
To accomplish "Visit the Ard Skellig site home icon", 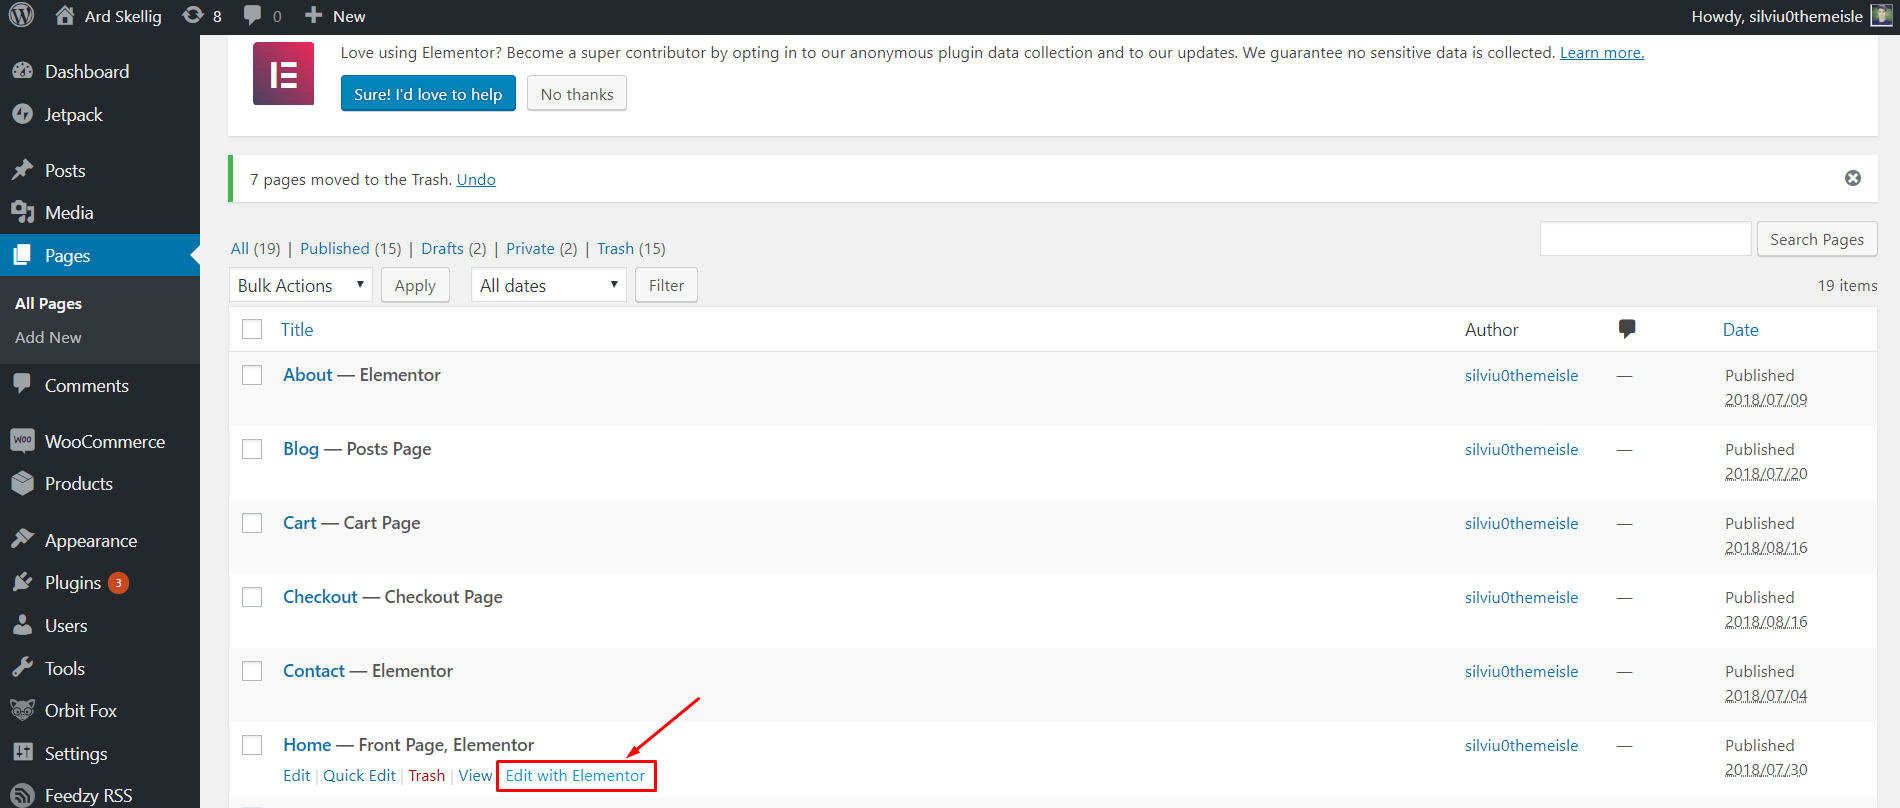I will 65,16.
